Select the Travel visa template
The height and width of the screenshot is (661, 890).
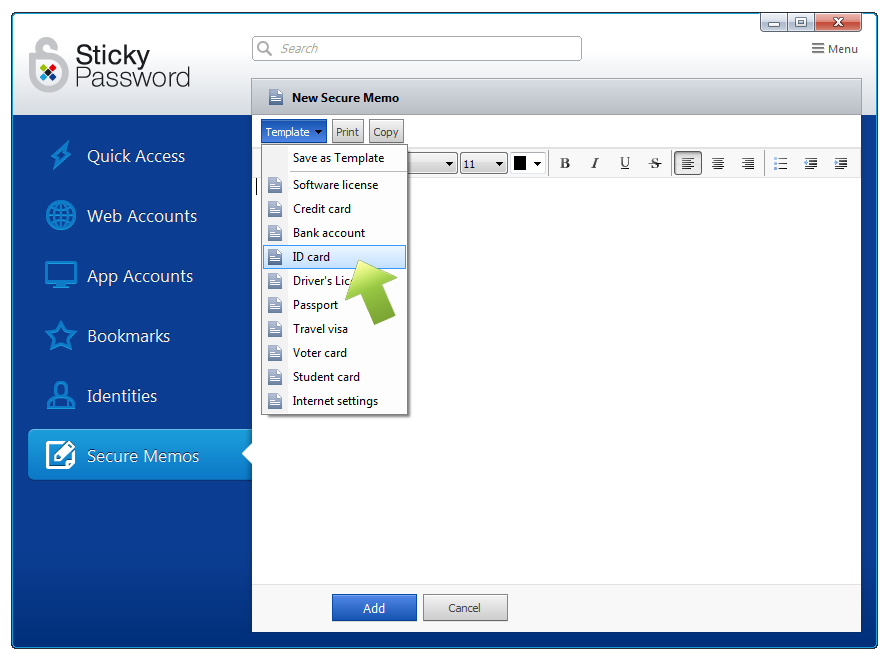335,329
